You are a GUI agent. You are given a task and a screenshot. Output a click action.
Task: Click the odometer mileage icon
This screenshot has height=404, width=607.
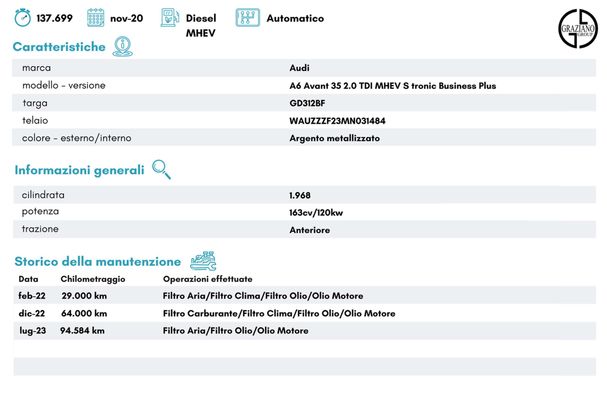click(22, 18)
